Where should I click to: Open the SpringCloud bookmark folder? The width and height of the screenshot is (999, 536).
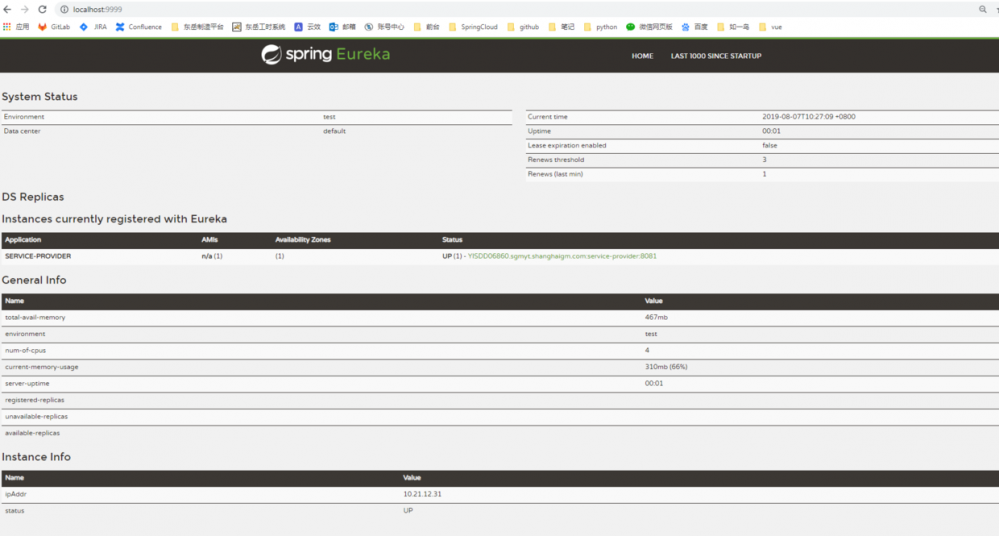coord(473,27)
